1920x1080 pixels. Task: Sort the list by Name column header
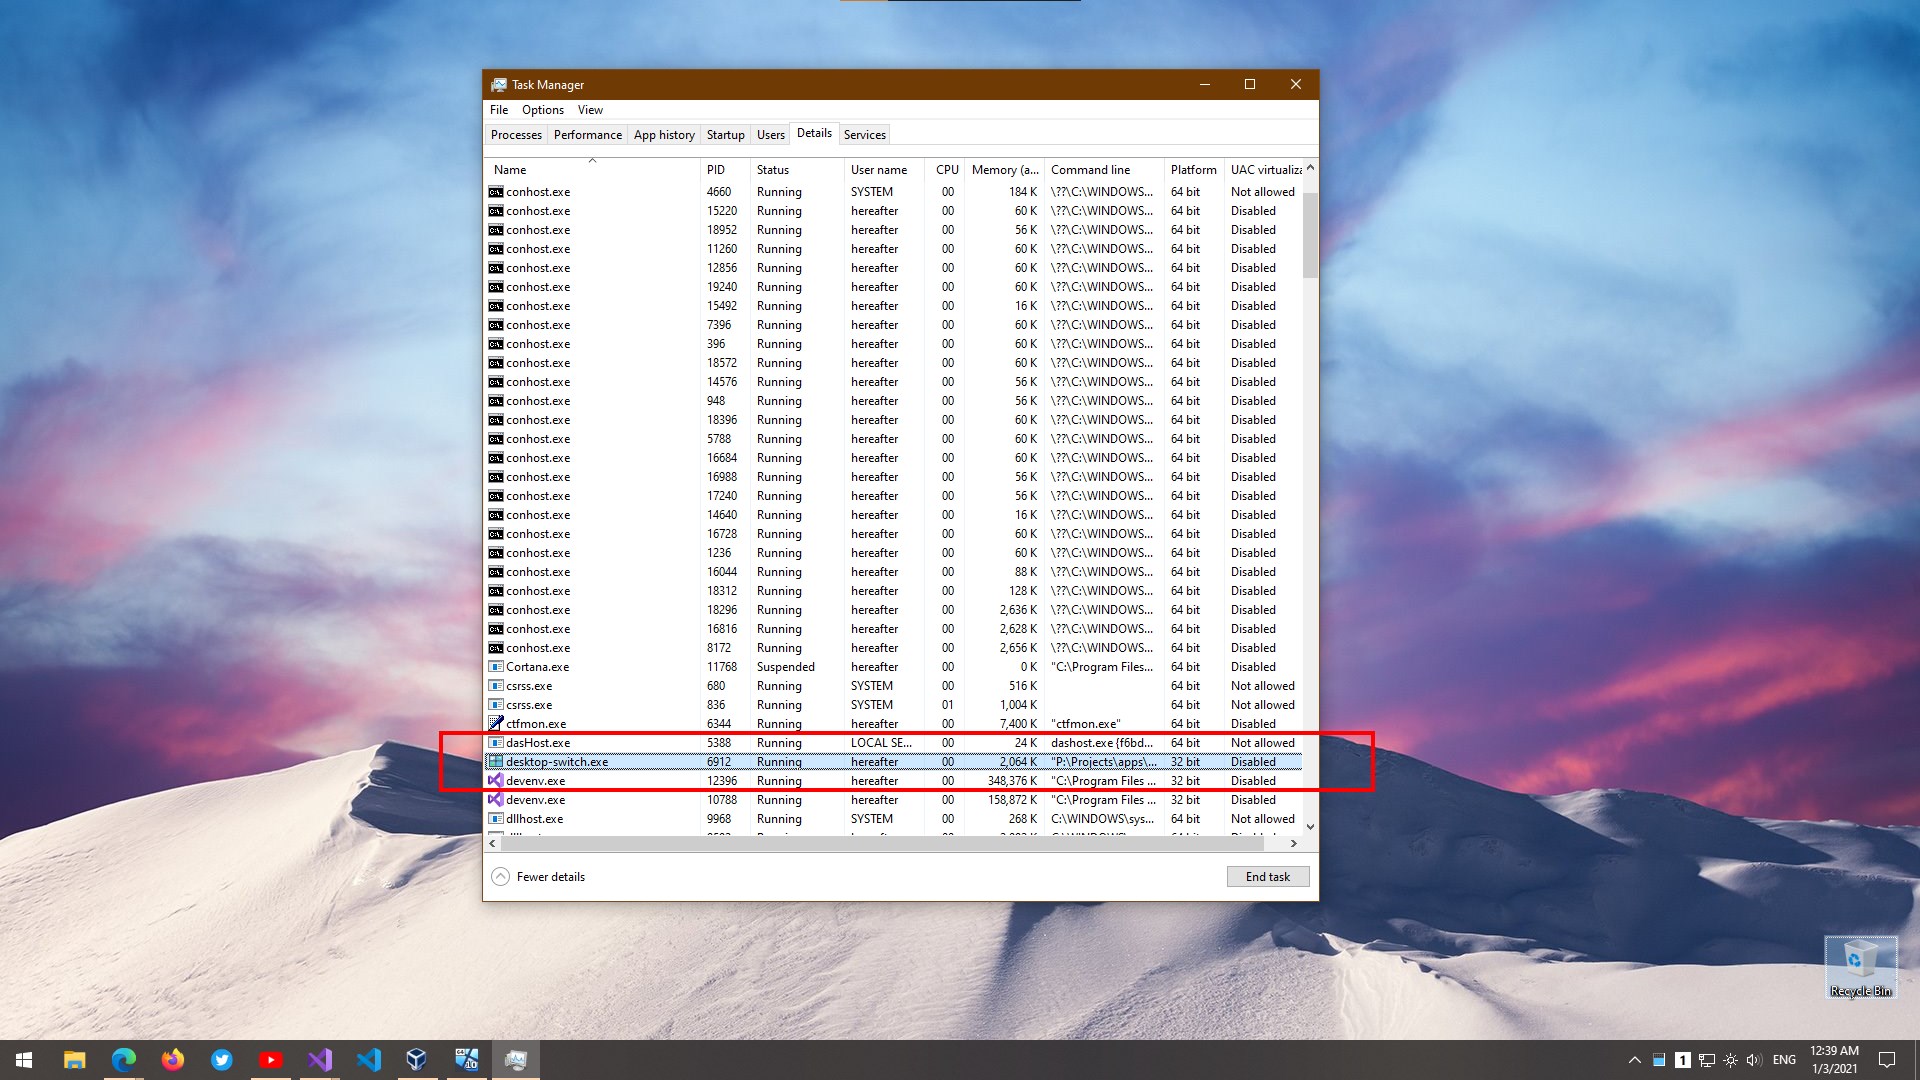[510, 170]
